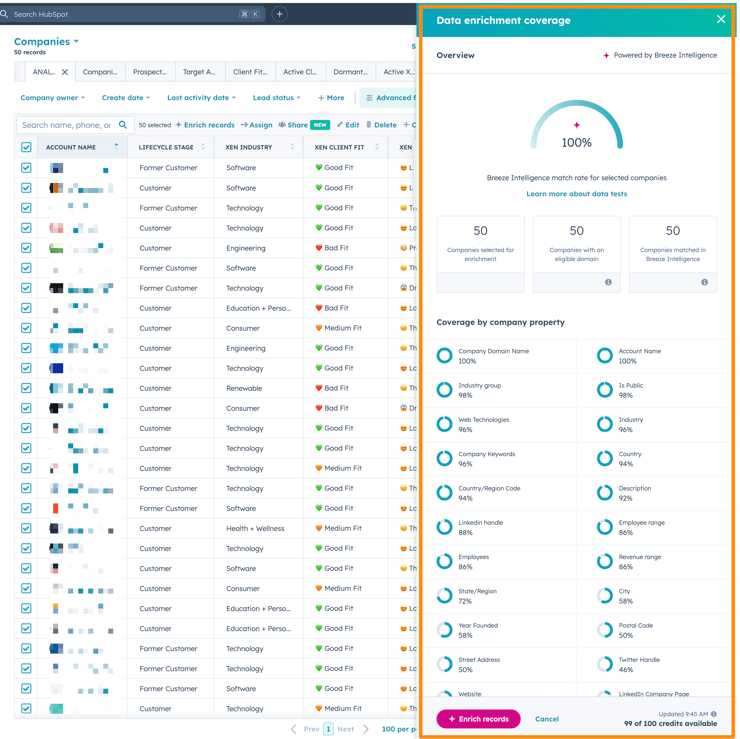The width and height of the screenshot is (740, 739).
Task: Click Linkedin handle 88% coverage ring
Action: (x=444, y=527)
